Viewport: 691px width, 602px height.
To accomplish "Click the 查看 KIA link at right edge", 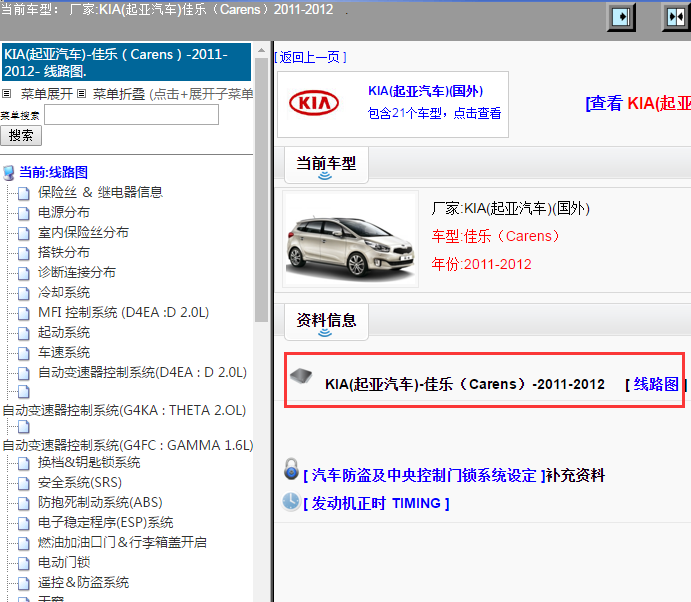I will tap(638, 103).
